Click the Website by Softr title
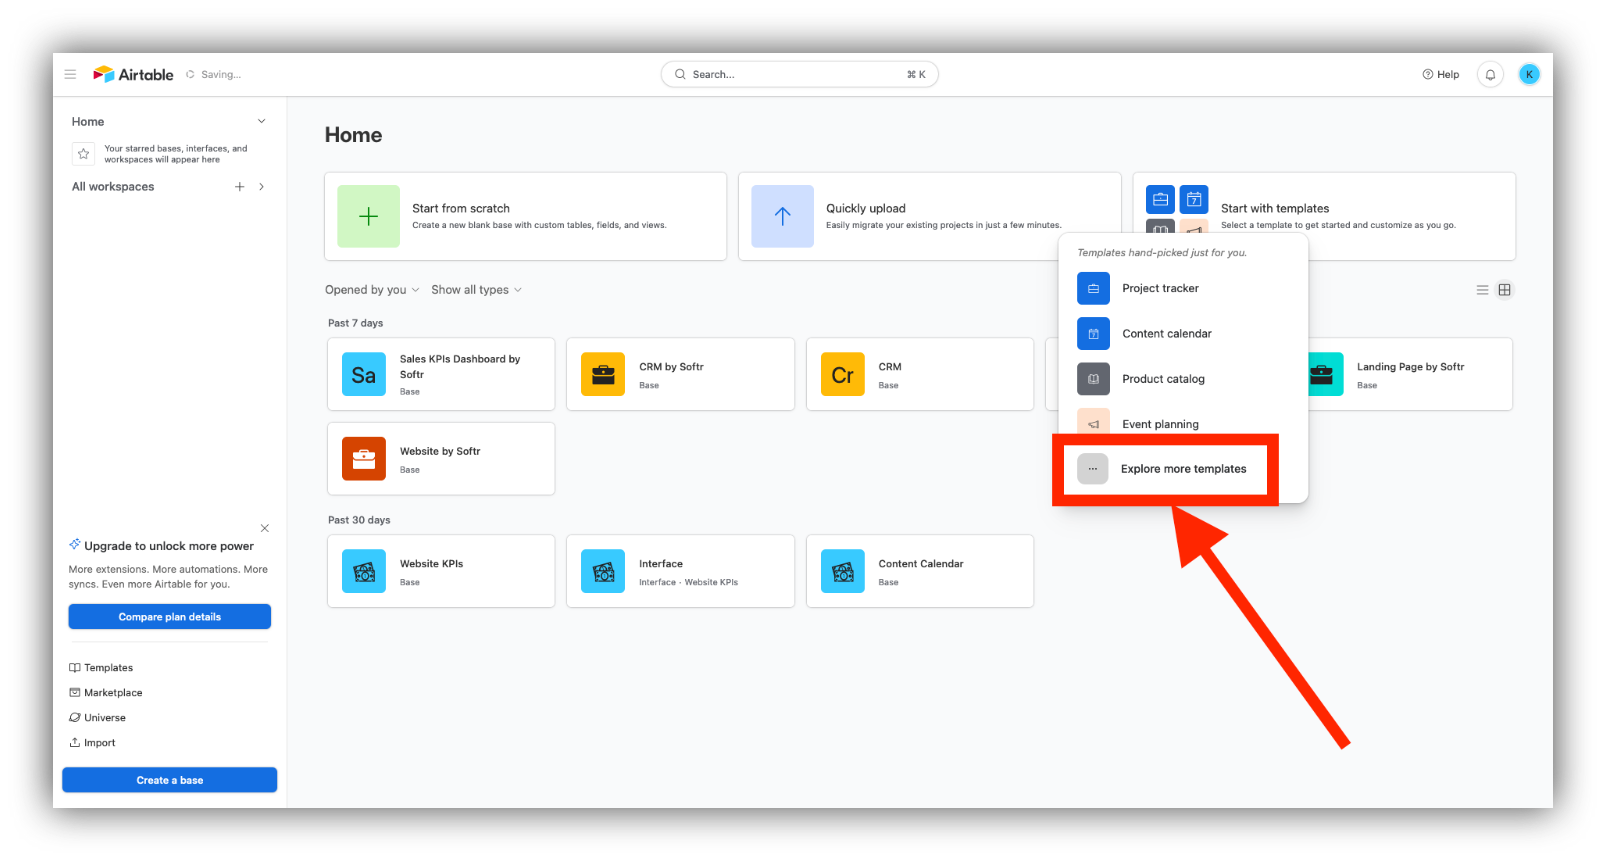 [440, 451]
